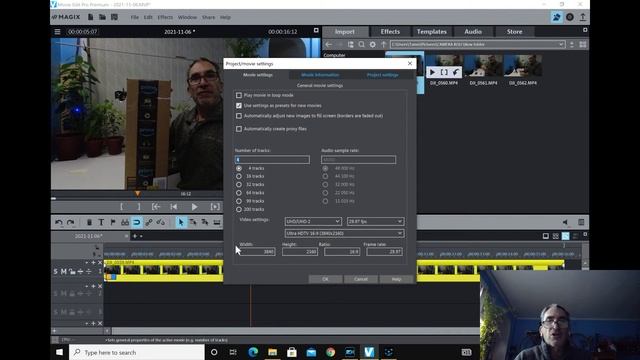Image resolution: width=640 pixels, height=360 pixels.
Task: Click Cancel in Project/movie settings dialog
Action: 361,279
